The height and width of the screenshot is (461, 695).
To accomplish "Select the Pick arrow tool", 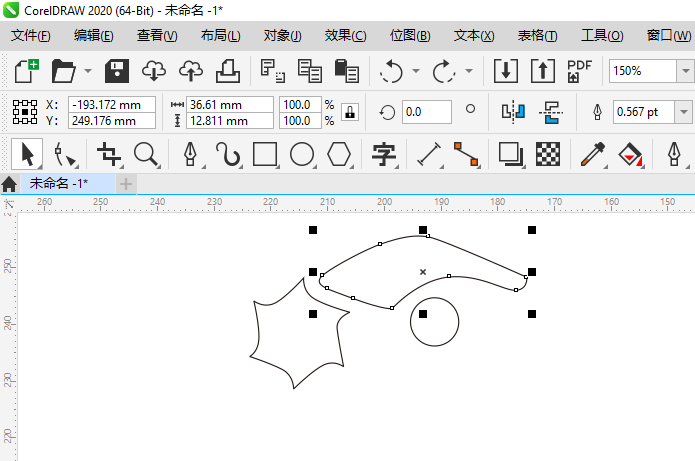I will point(27,154).
